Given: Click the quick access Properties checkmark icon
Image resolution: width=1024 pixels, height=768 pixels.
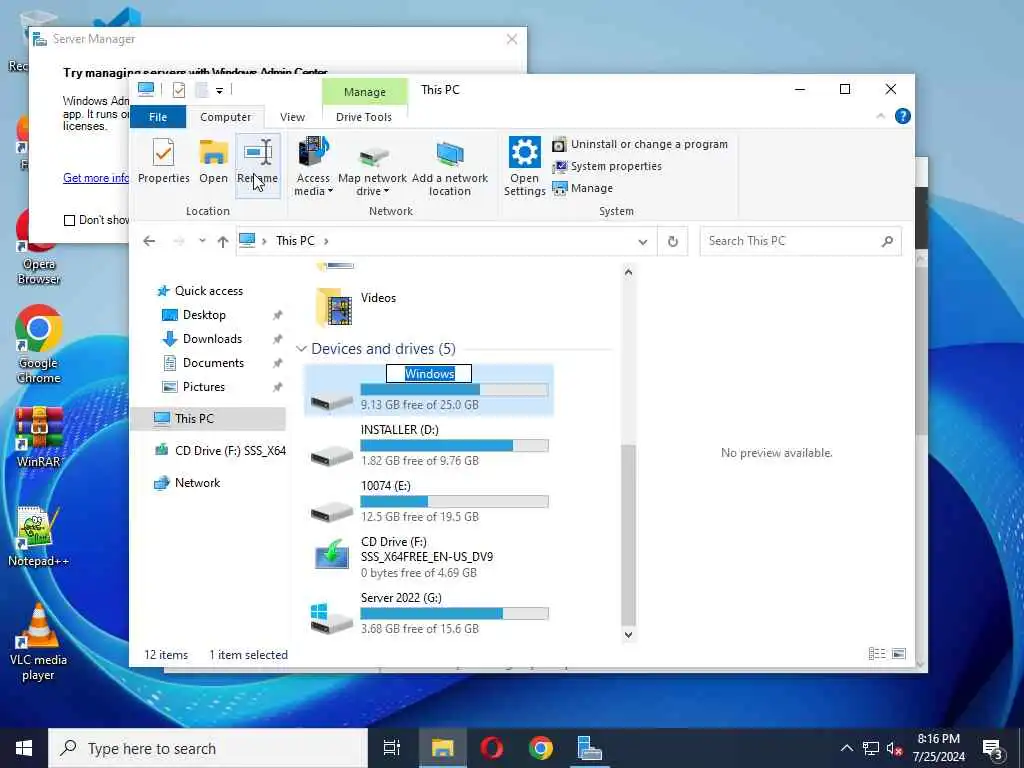Looking at the screenshot, I should [178, 90].
